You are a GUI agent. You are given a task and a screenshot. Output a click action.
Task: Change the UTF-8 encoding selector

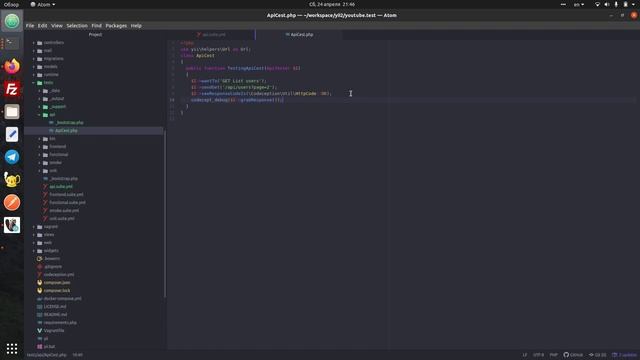coord(538,355)
